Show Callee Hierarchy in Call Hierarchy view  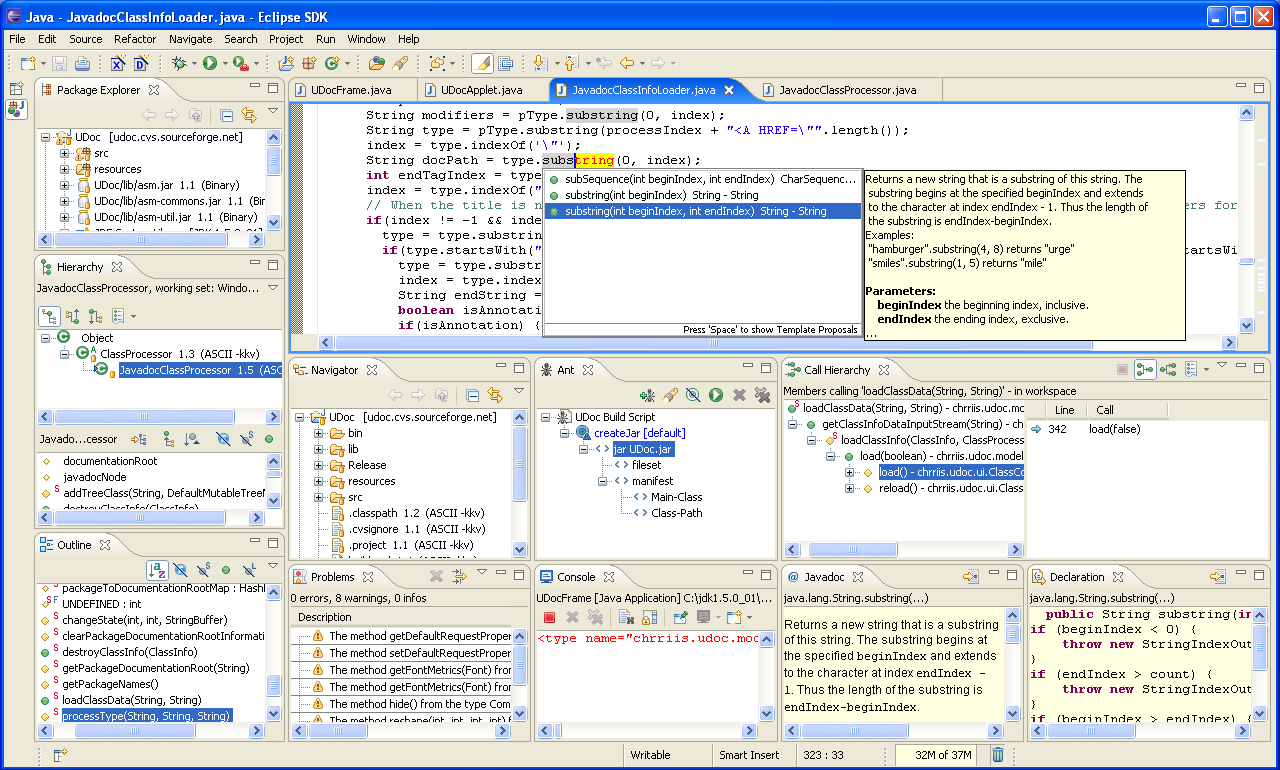1168,369
